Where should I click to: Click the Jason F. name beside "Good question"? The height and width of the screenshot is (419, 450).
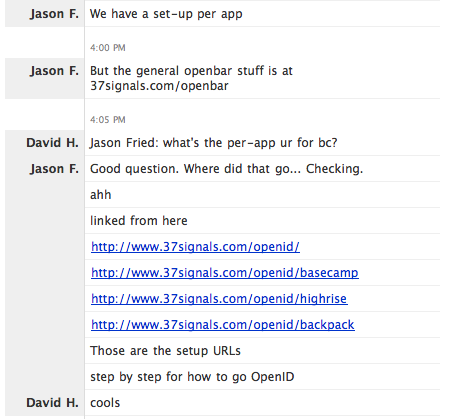coord(54,169)
